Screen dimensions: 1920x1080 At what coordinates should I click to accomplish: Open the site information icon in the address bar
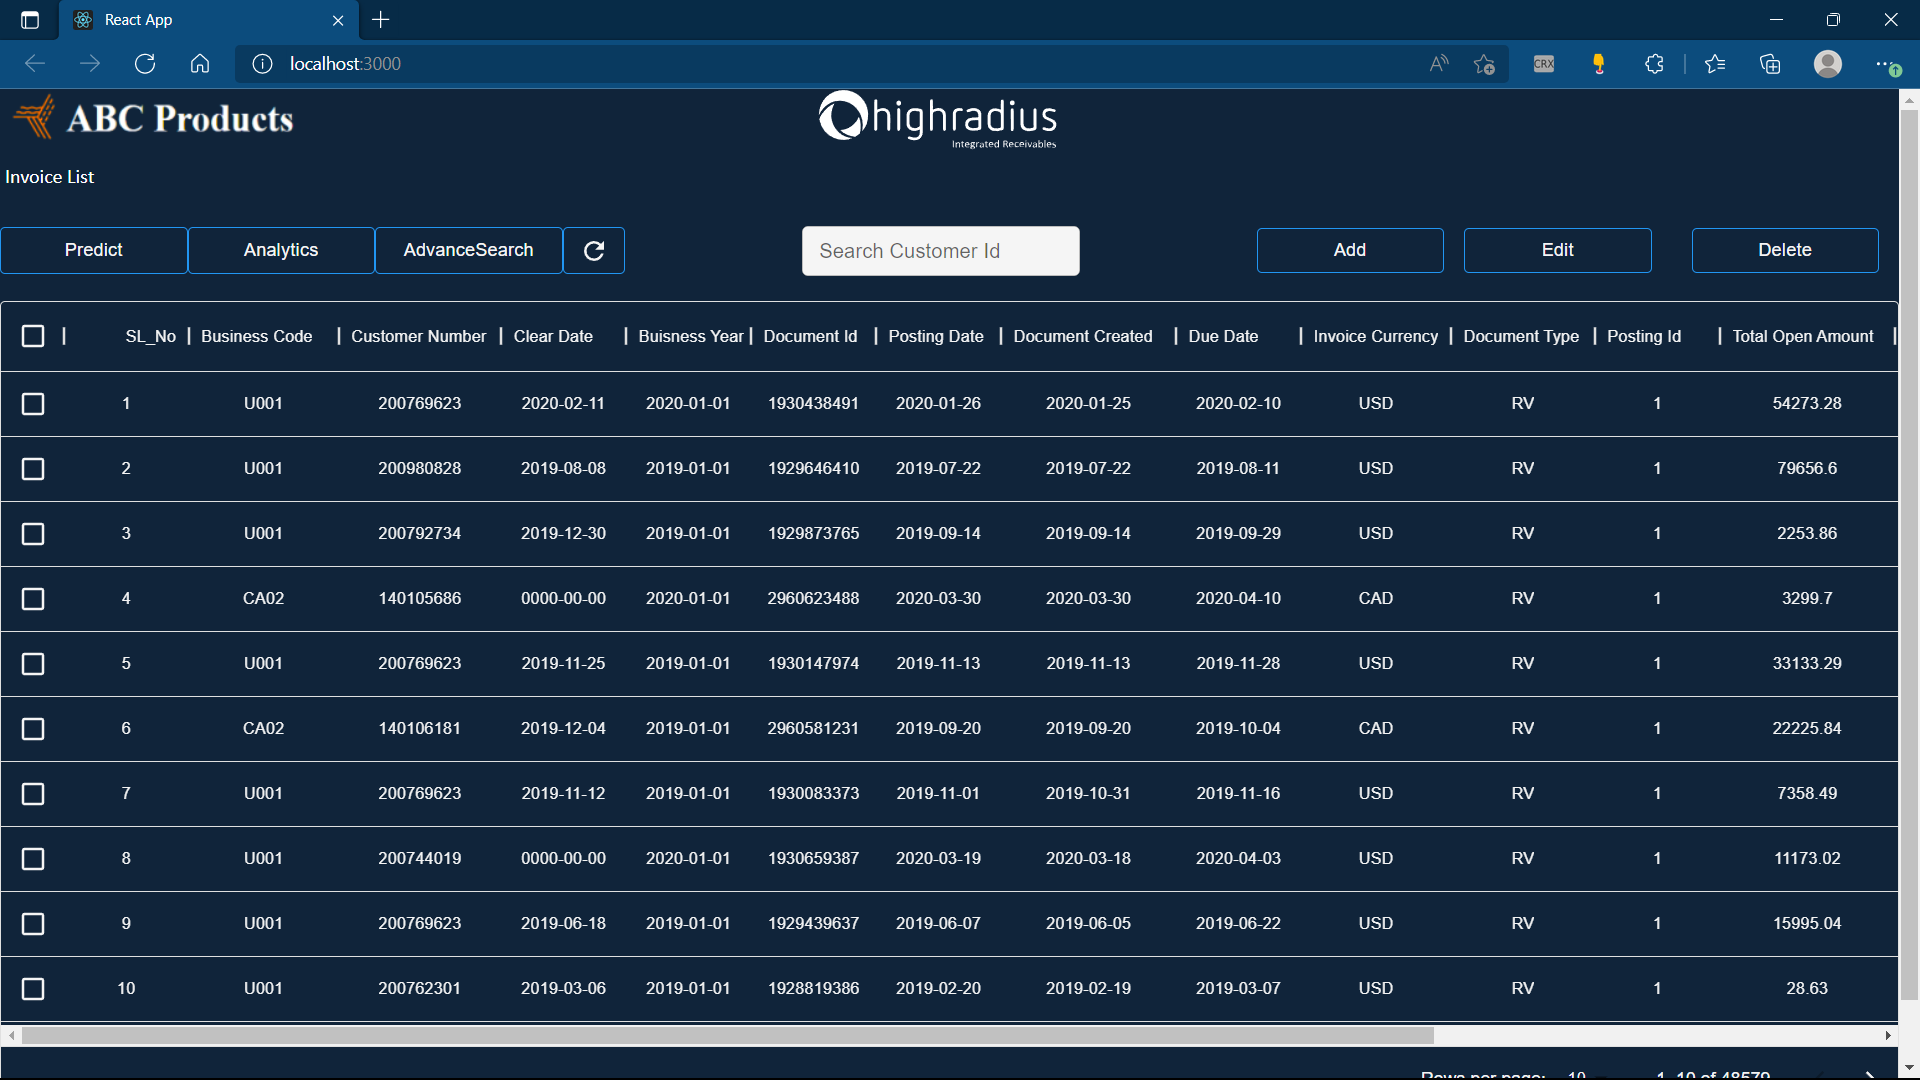262,64
